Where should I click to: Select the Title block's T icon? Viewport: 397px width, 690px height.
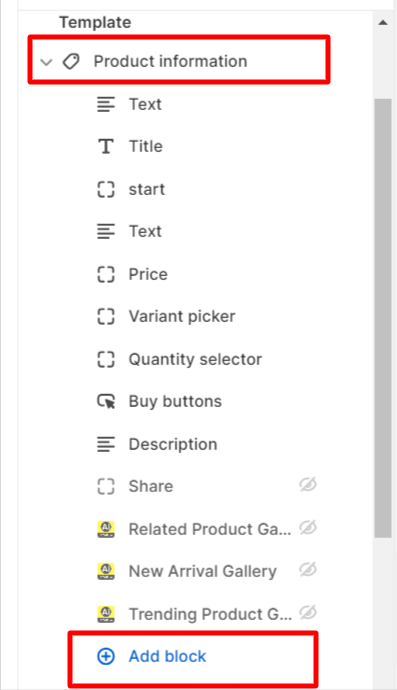(106, 146)
